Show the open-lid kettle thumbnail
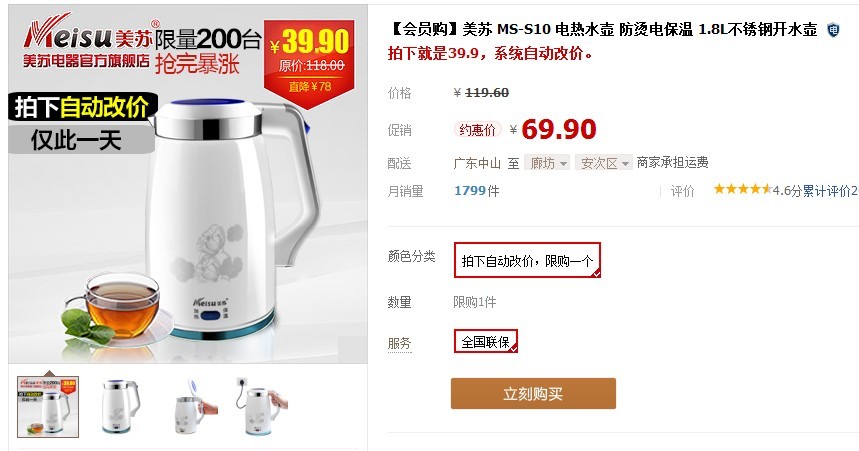Screen dimensions: 859x451 194,406
